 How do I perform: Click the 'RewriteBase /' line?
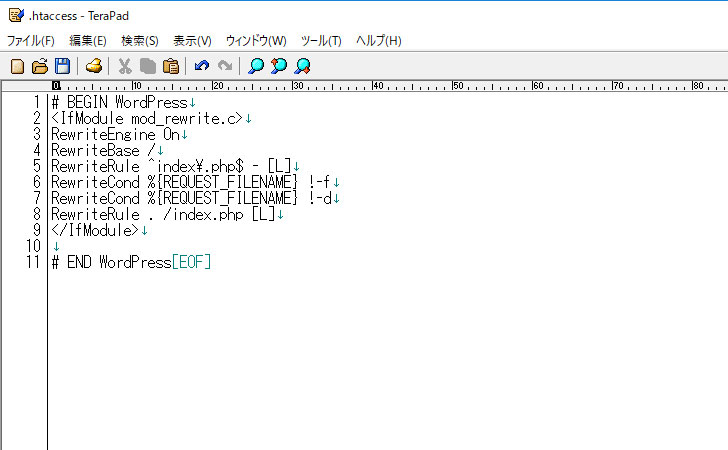tap(104, 150)
